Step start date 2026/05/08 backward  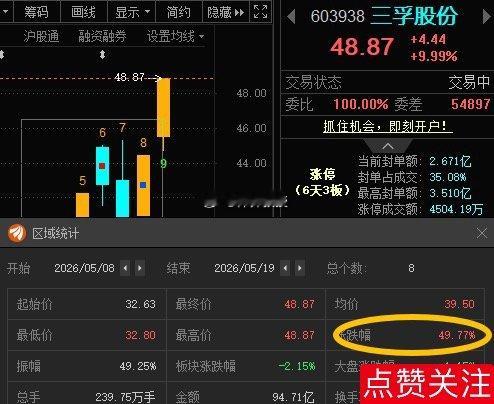coord(125,268)
